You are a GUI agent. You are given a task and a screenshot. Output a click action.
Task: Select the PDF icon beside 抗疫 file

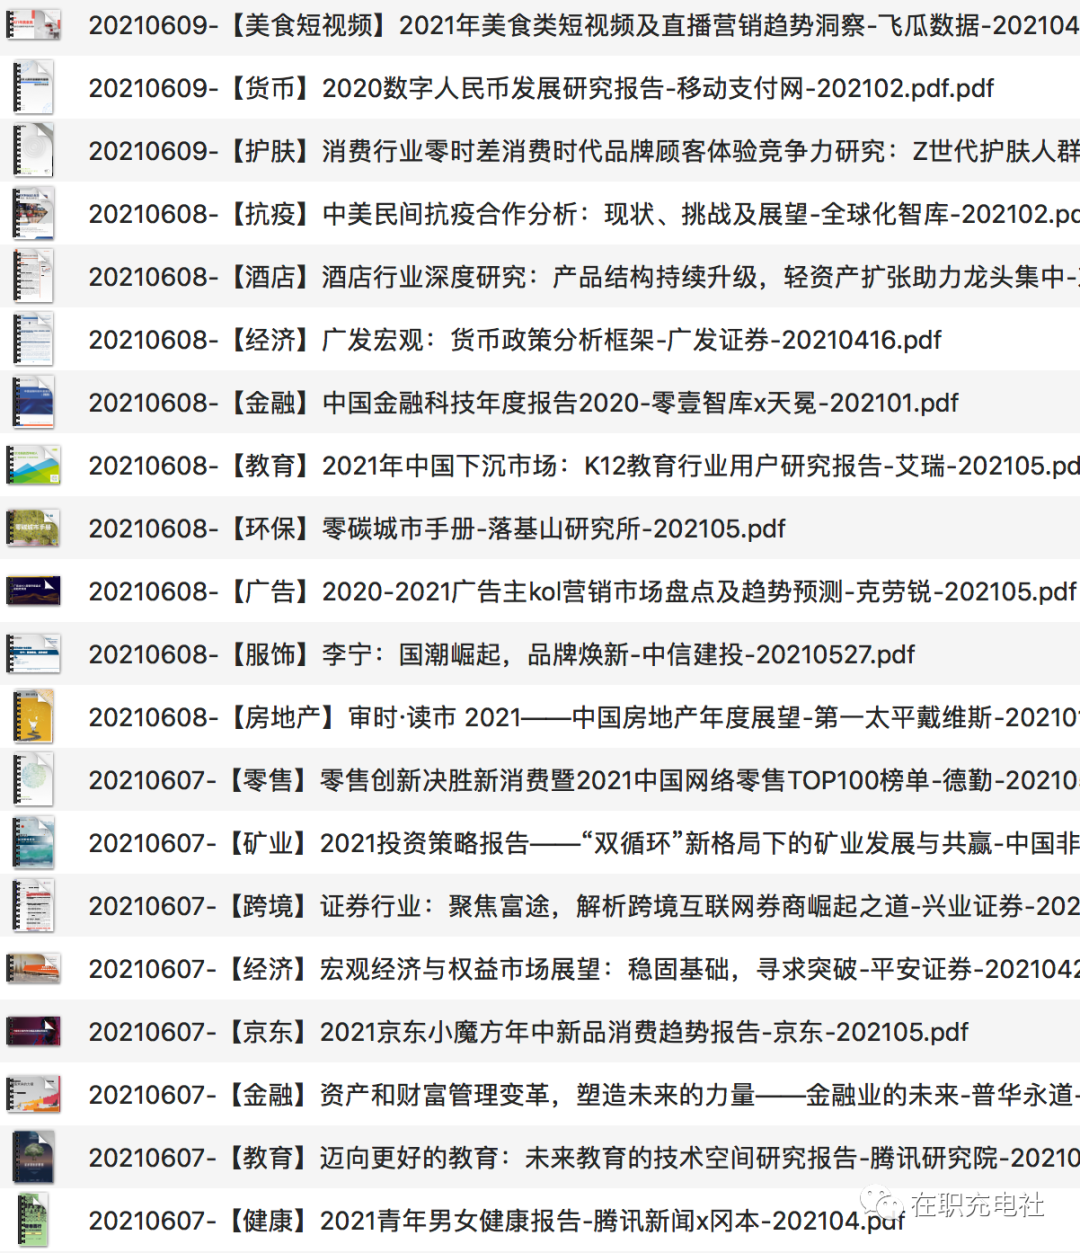click(33, 214)
